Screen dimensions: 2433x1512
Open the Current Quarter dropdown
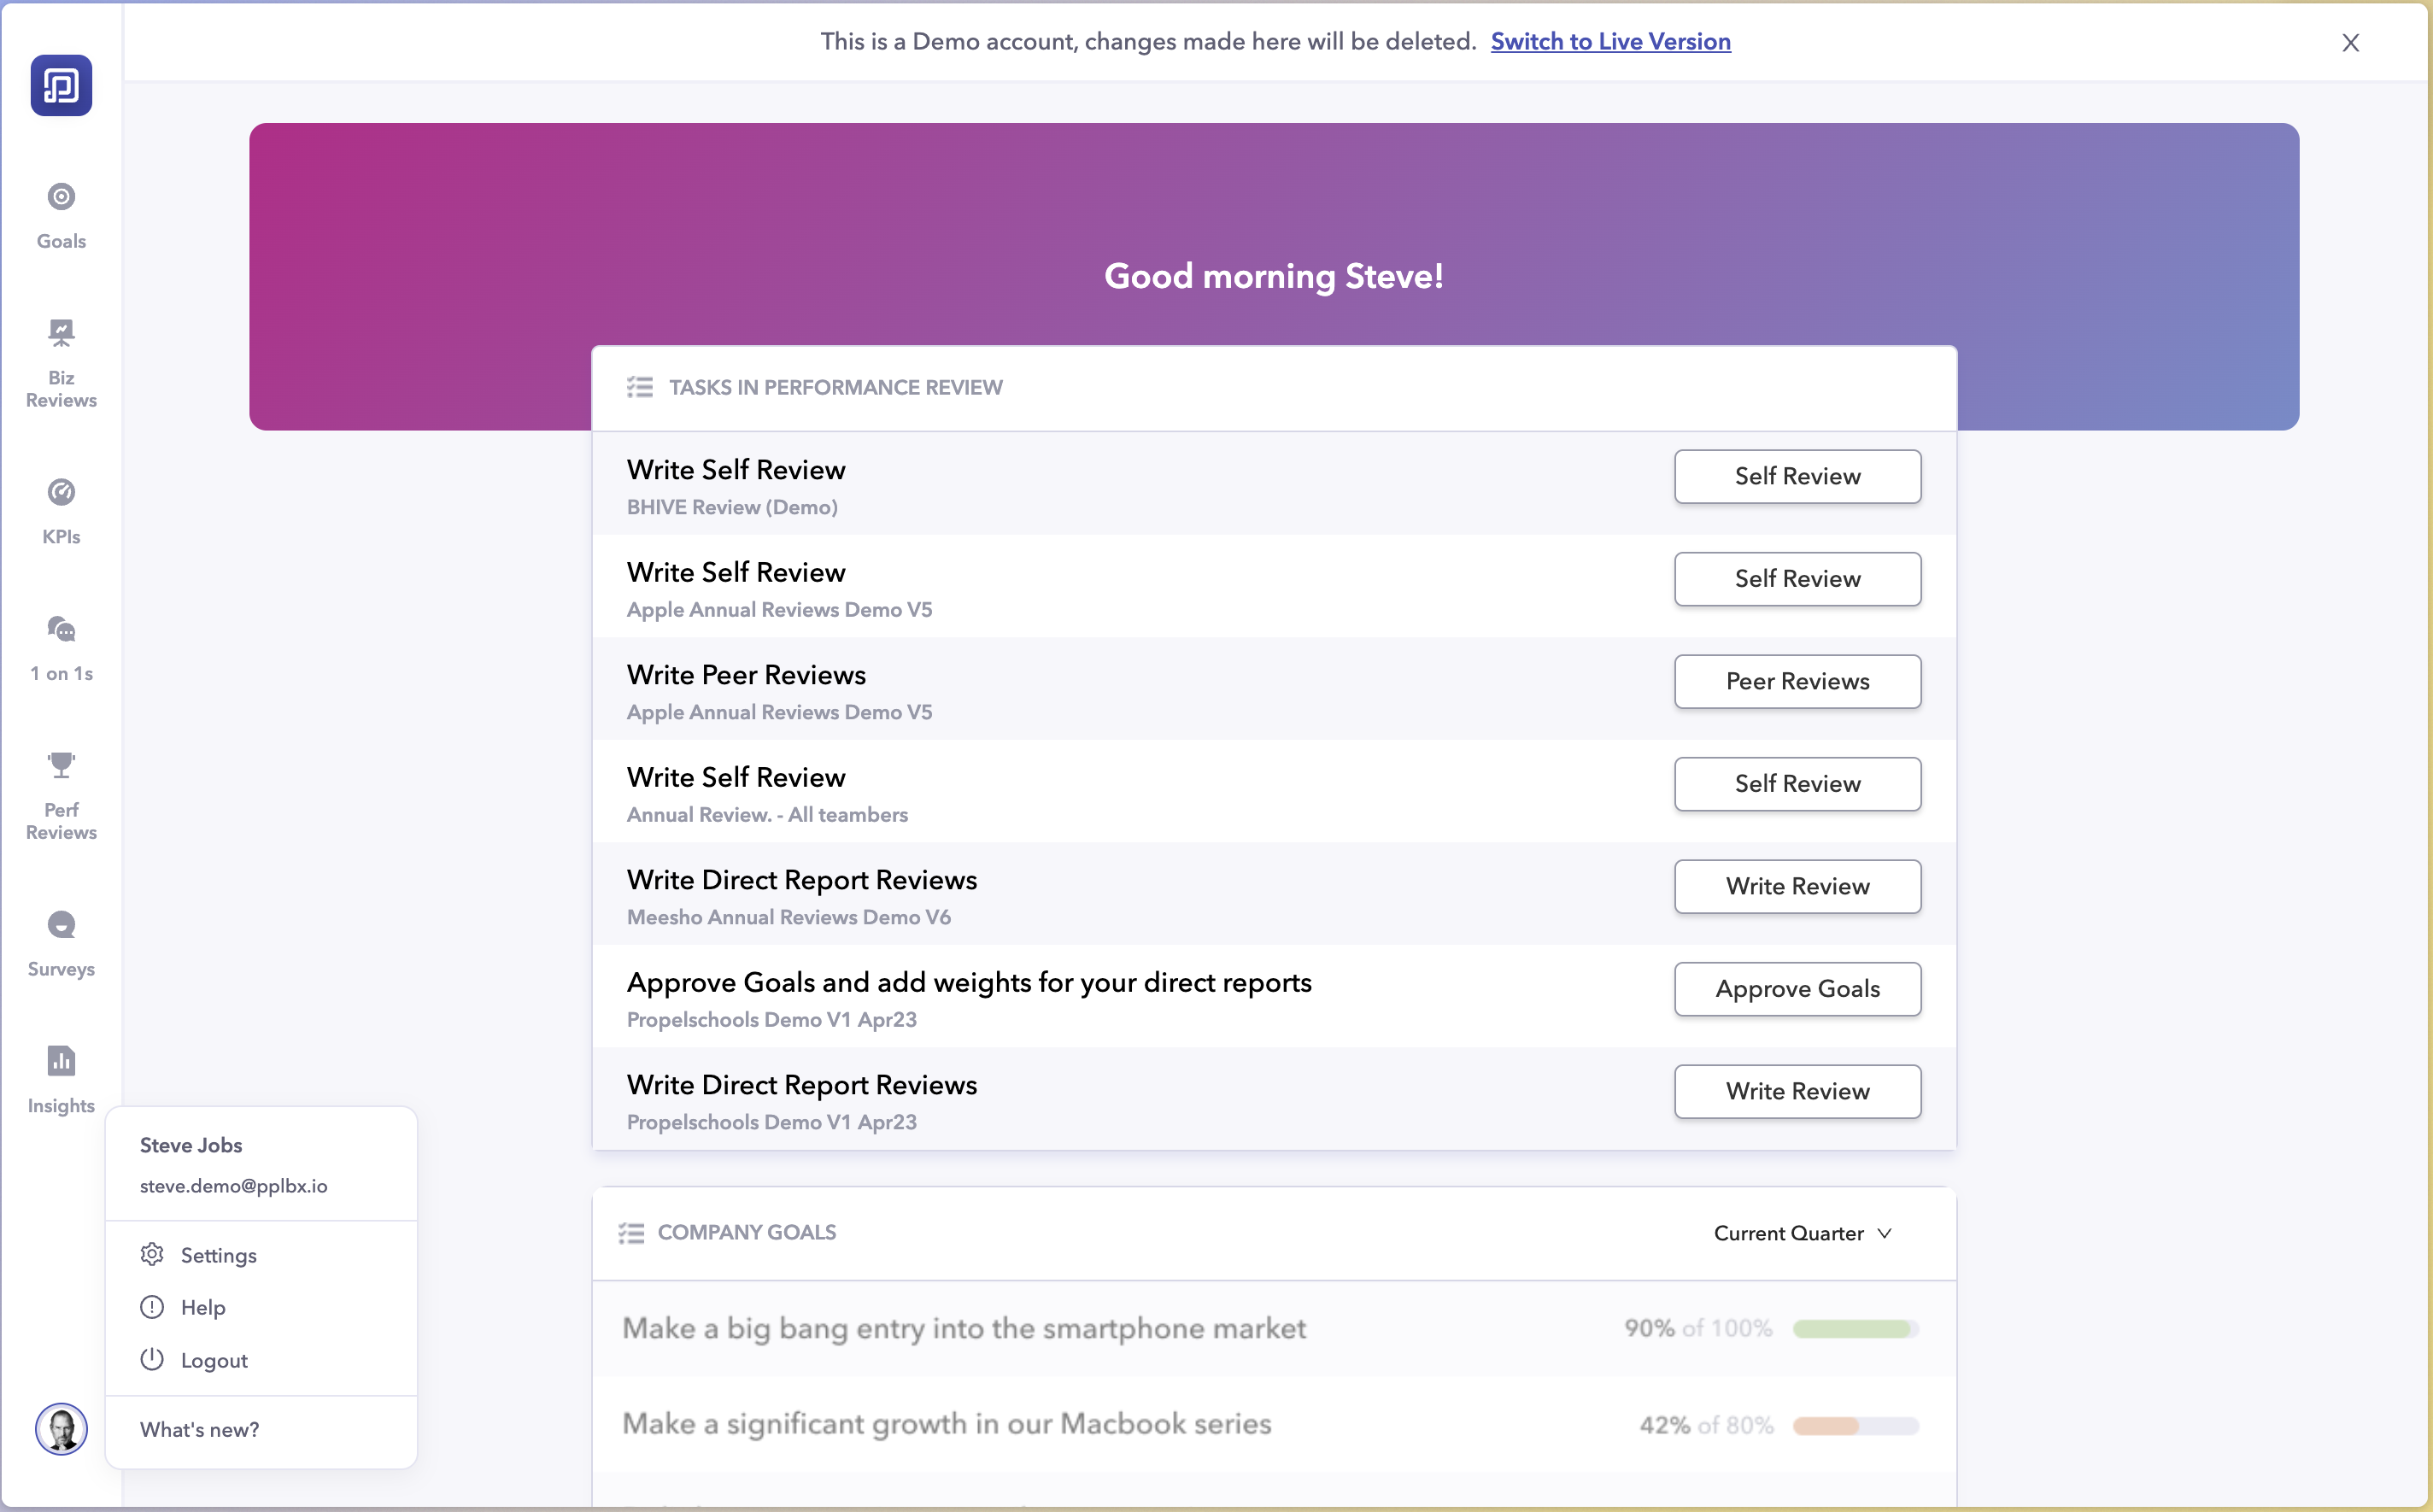click(1803, 1233)
